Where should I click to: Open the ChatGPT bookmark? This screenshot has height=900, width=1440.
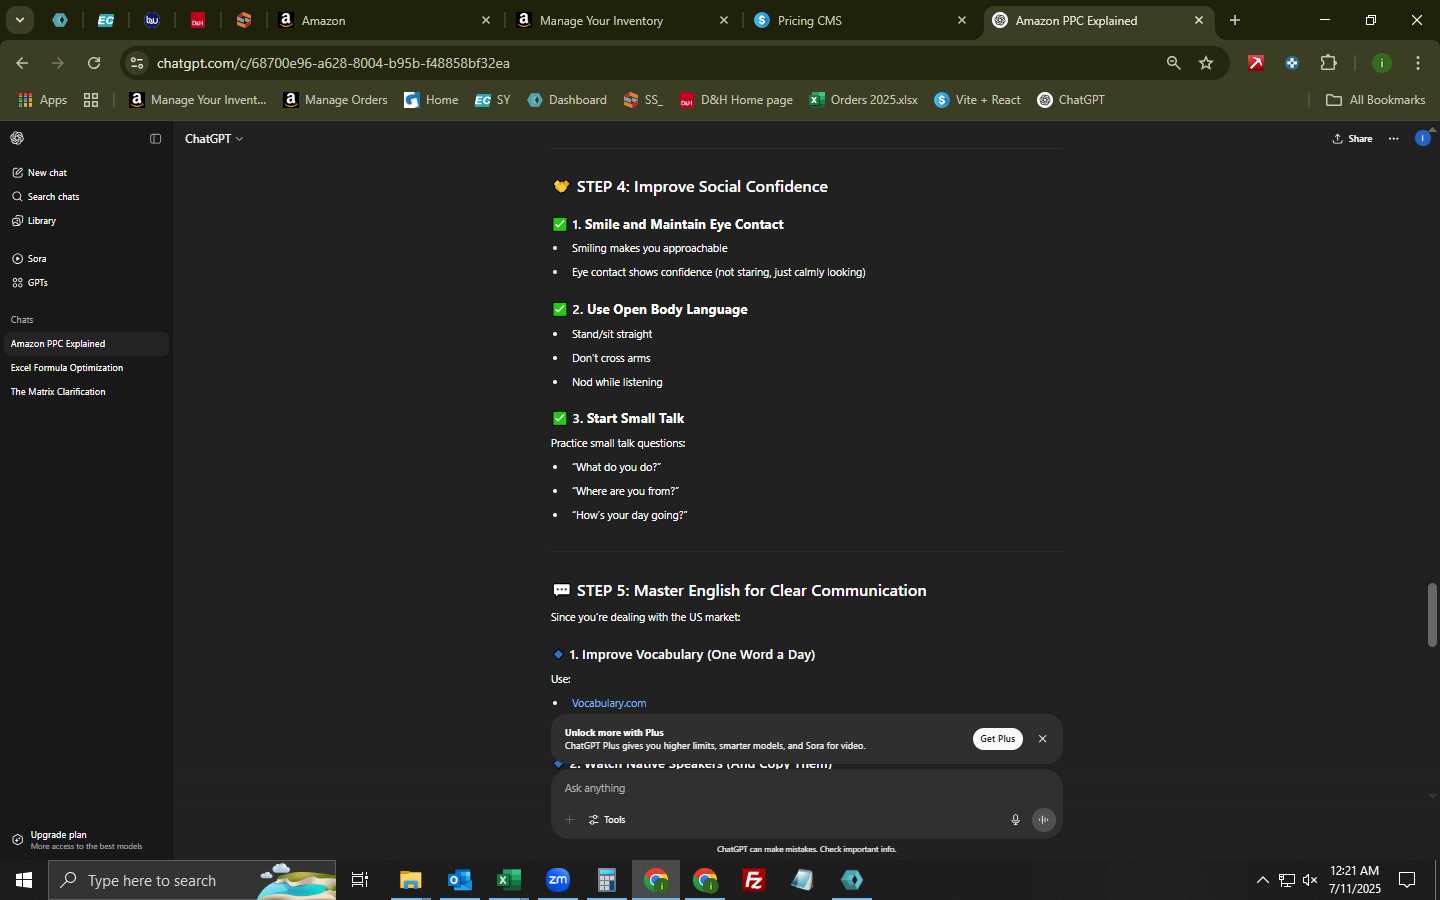(1071, 100)
